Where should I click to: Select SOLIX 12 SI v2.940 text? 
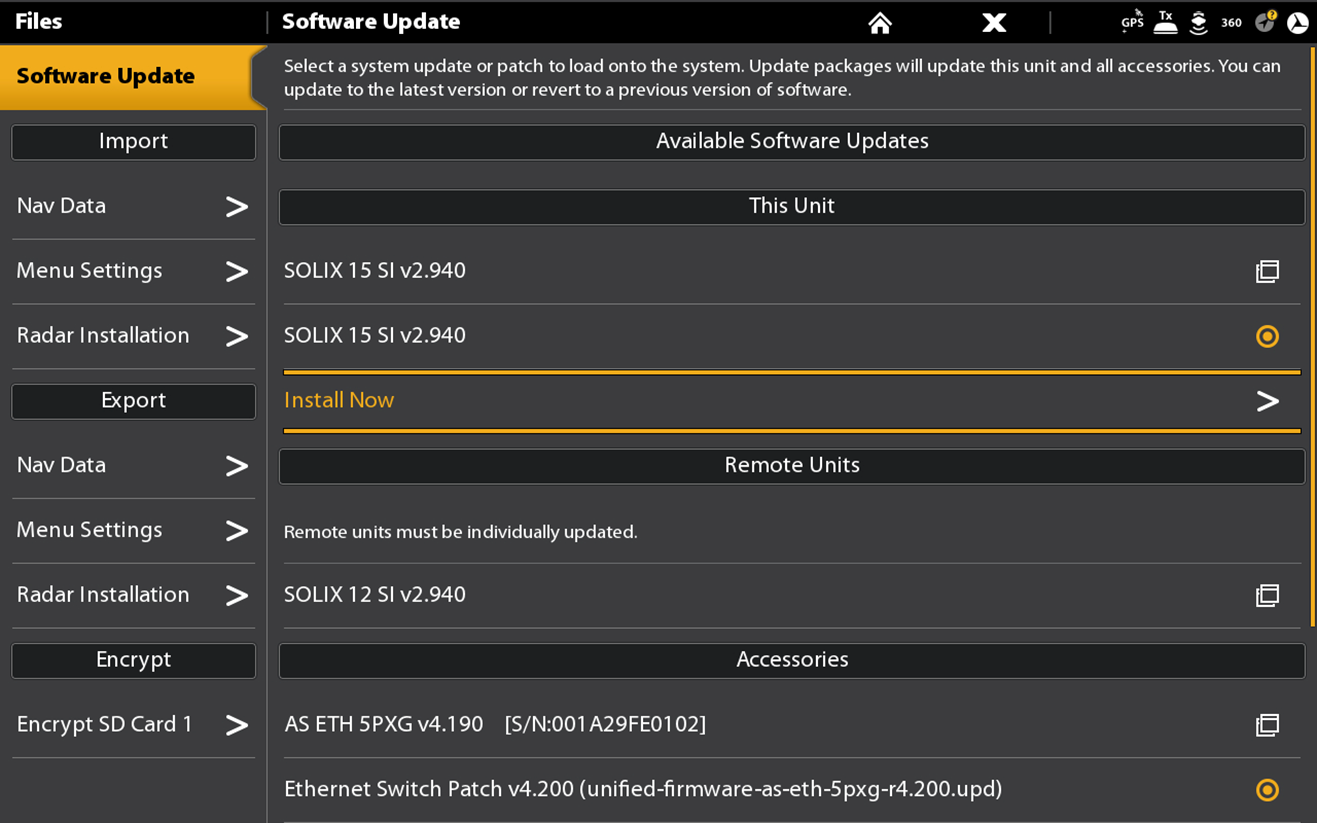[x=375, y=595]
